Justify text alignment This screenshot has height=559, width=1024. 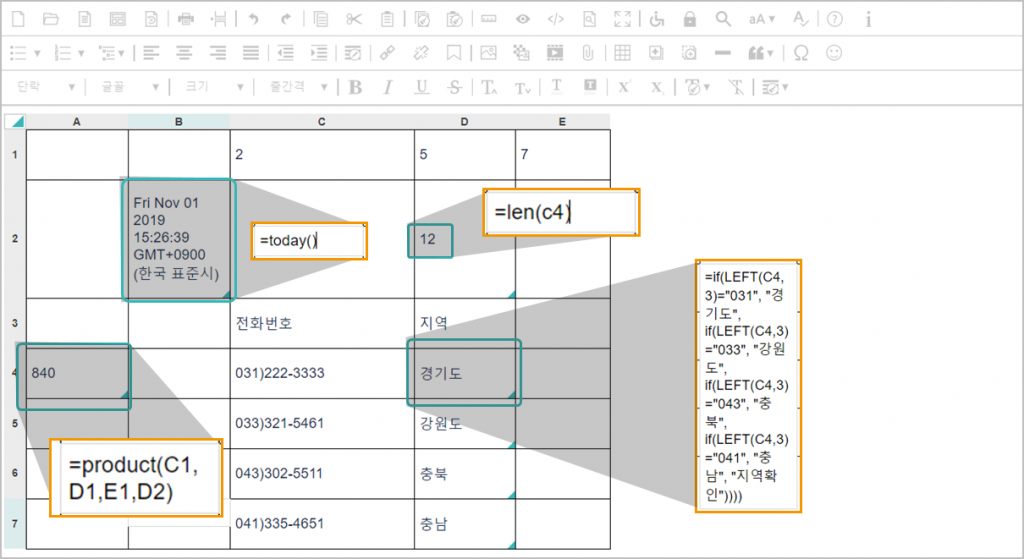251,53
